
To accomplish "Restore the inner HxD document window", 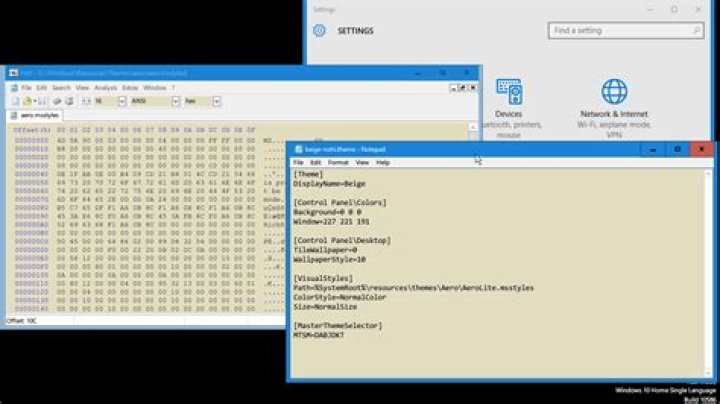I will [463, 88].
